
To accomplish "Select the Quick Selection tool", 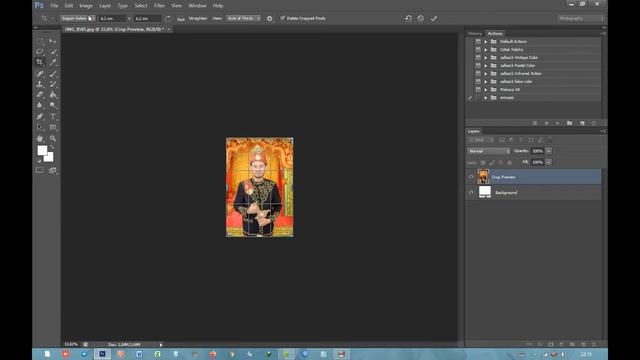I will click(53, 52).
